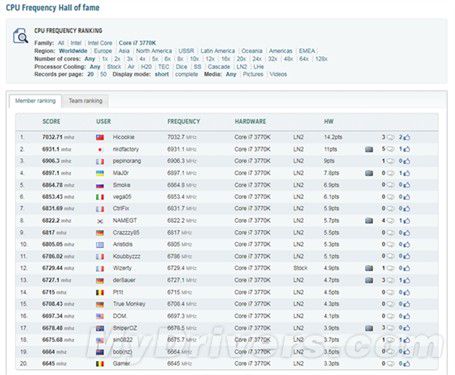Filter processor cooling by H2O

146,67
